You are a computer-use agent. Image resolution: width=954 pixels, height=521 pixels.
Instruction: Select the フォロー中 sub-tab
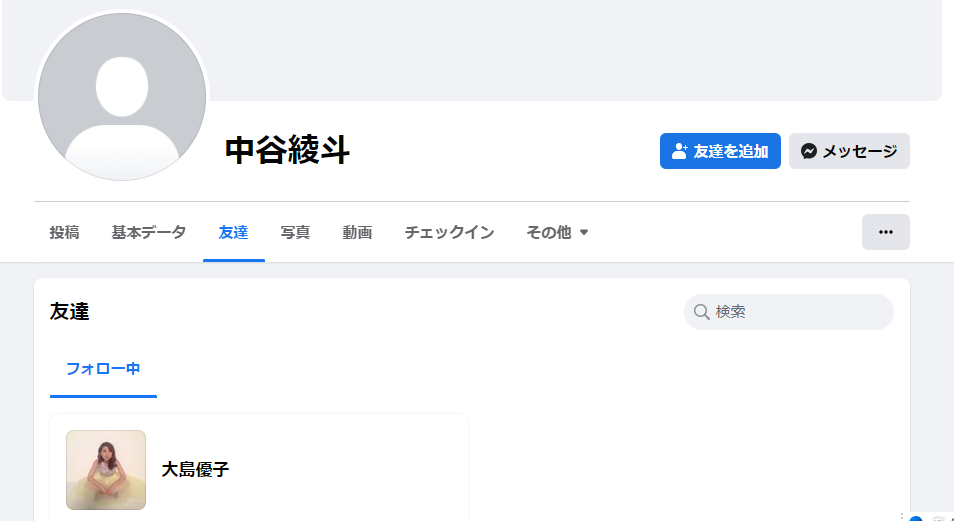coord(103,369)
